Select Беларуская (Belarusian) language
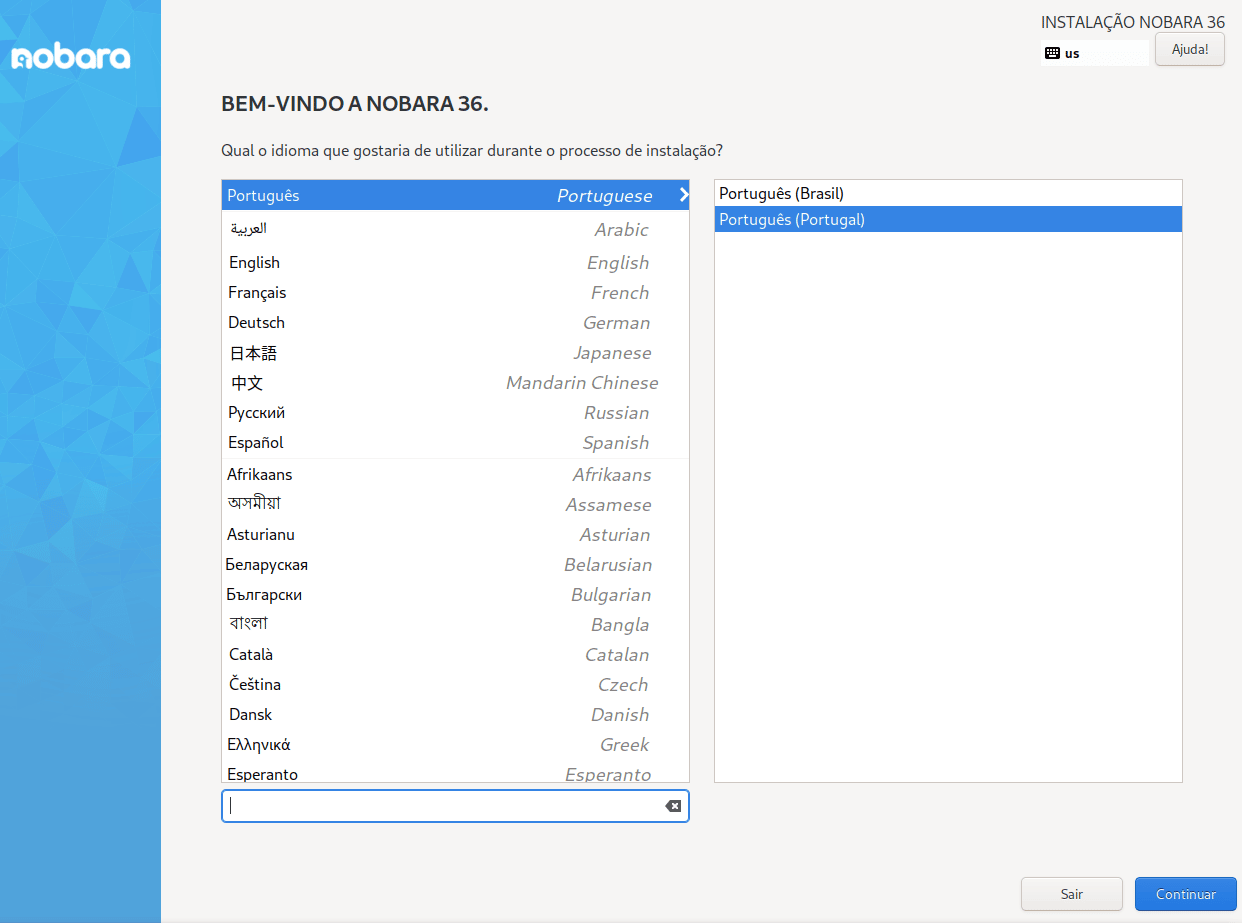Viewport: 1242px width, 923px height. [455, 564]
